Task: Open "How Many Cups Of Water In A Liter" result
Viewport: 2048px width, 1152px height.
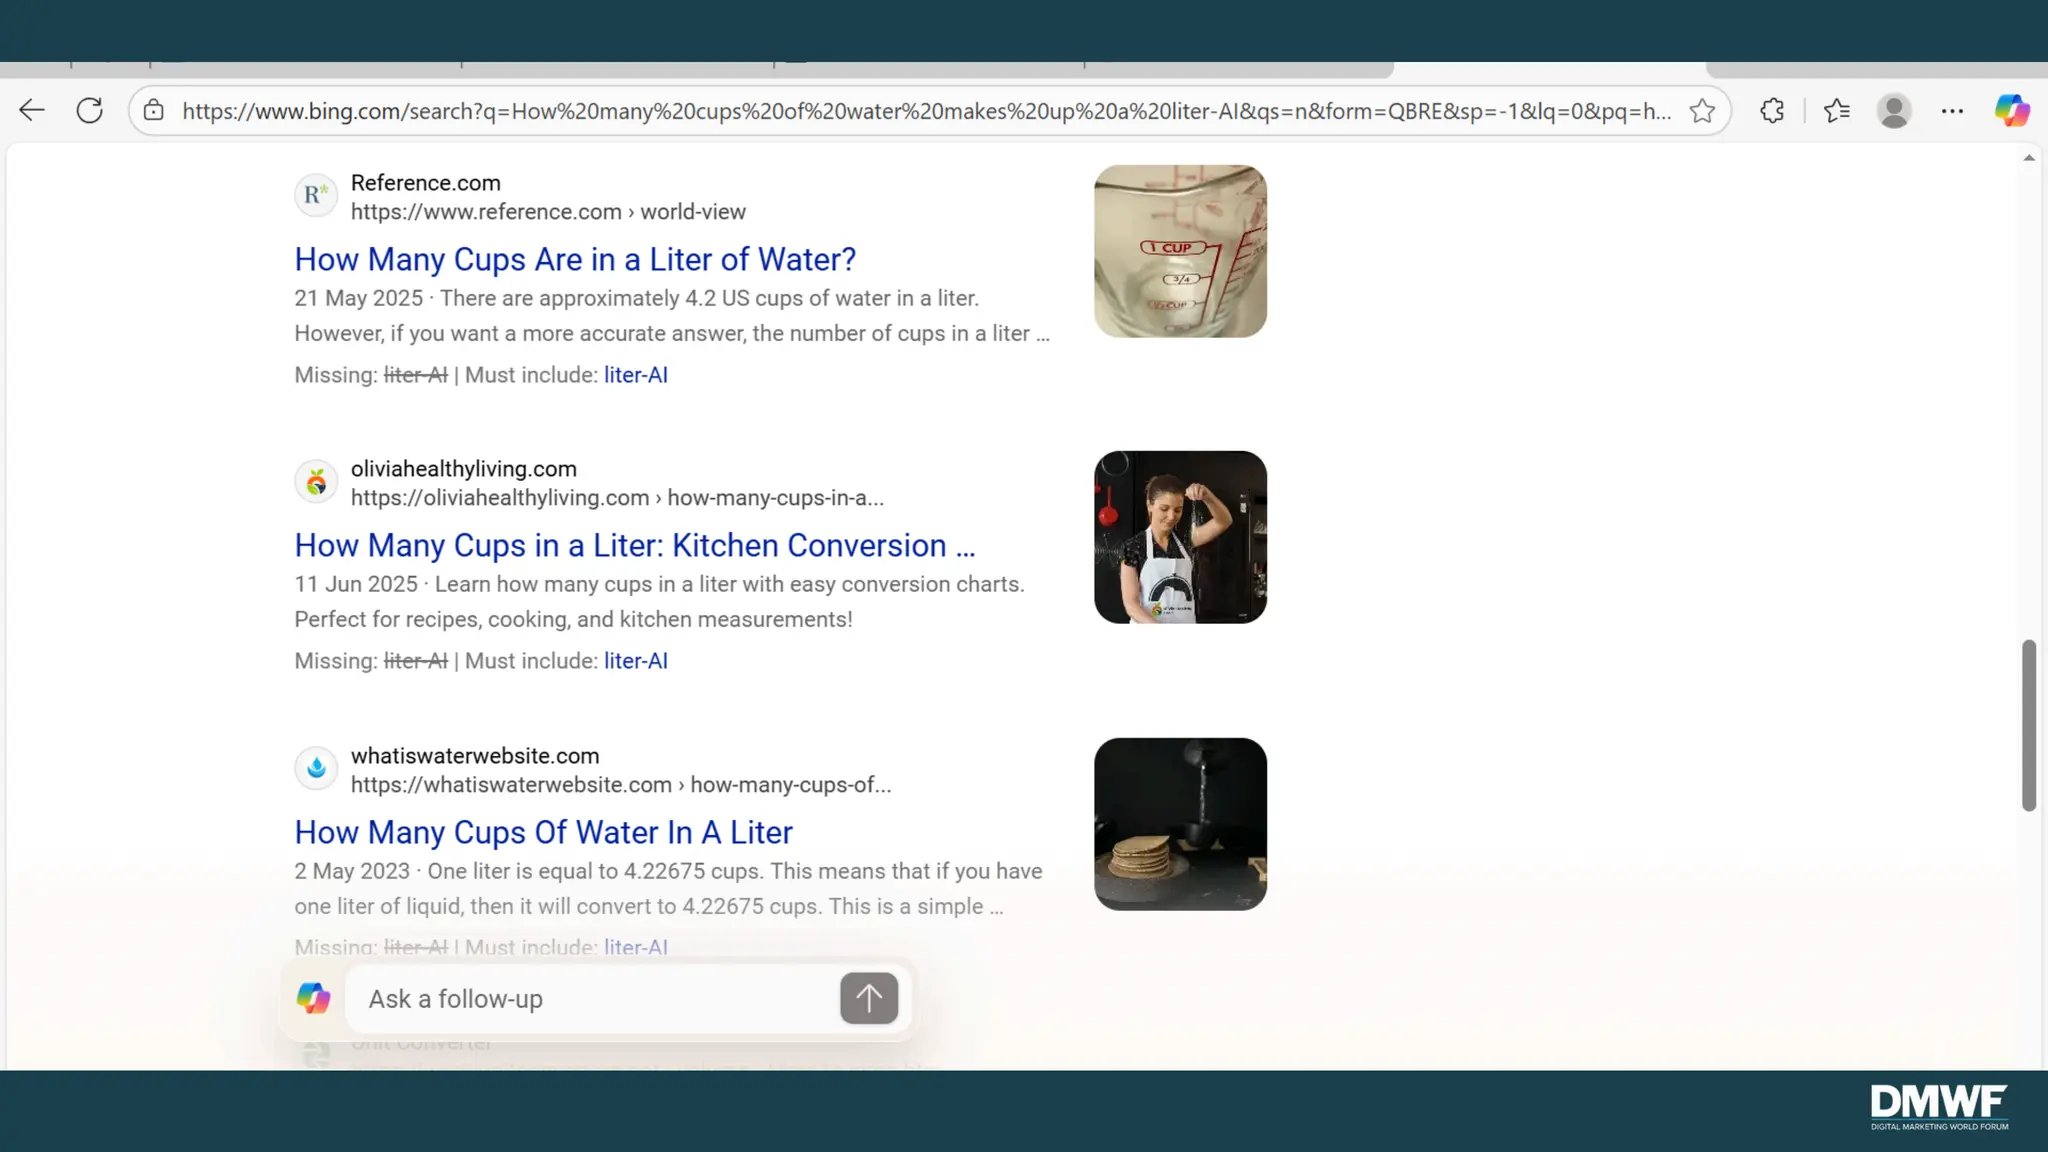Action: point(543,832)
